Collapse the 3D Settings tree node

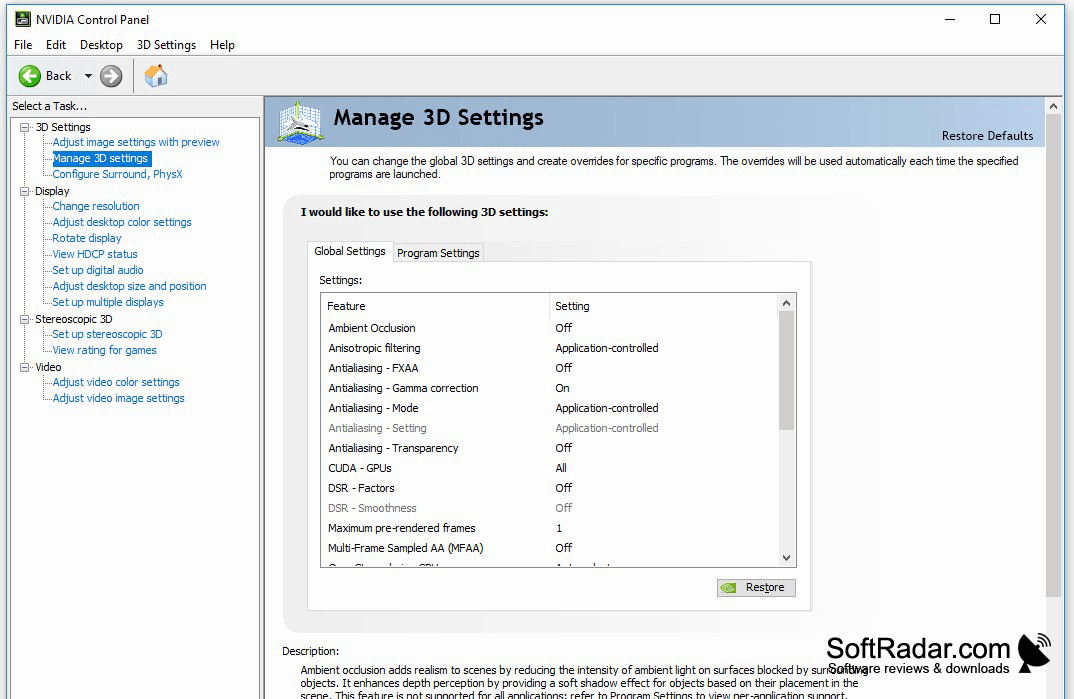(25, 127)
